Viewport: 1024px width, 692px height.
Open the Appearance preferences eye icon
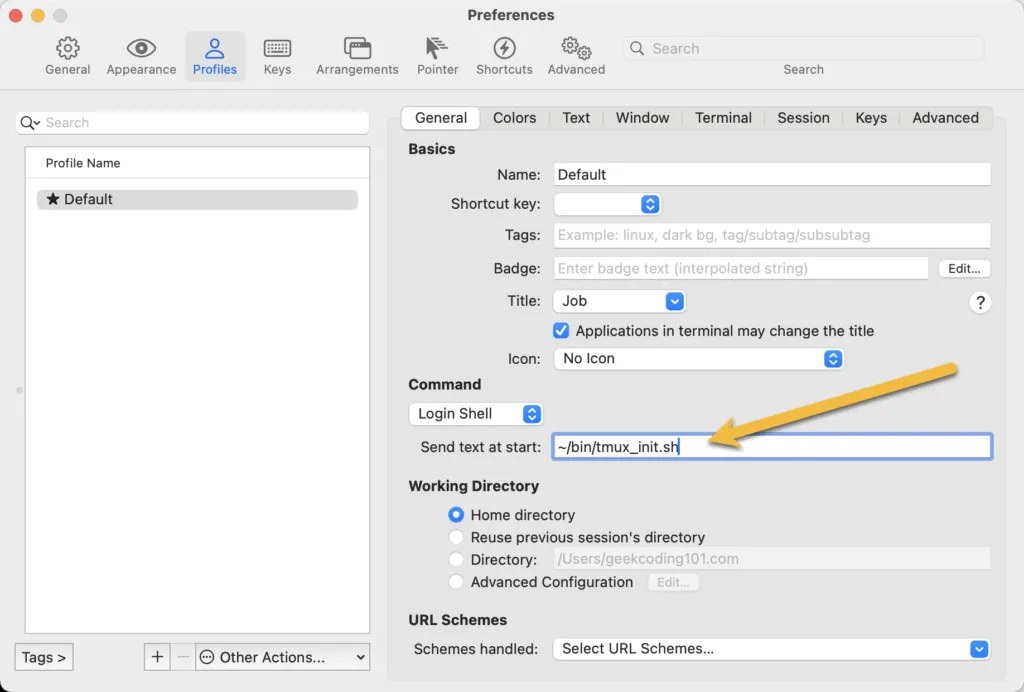(x=141, y=49)
